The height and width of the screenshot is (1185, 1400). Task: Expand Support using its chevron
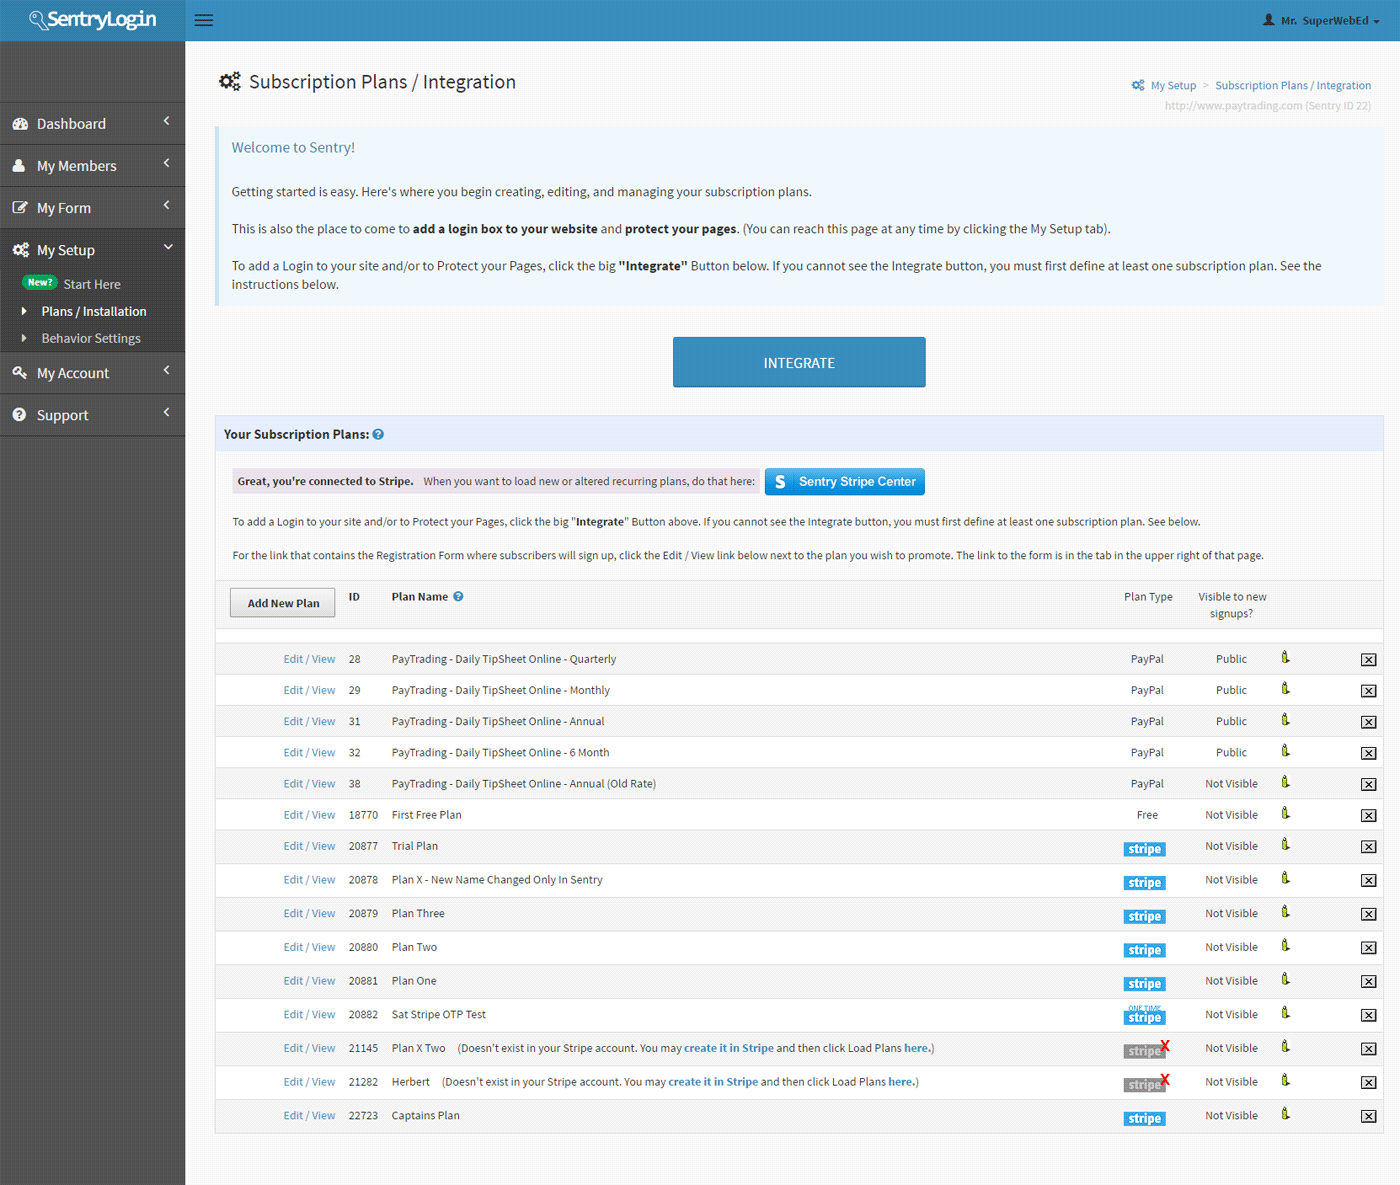(166, 412)
